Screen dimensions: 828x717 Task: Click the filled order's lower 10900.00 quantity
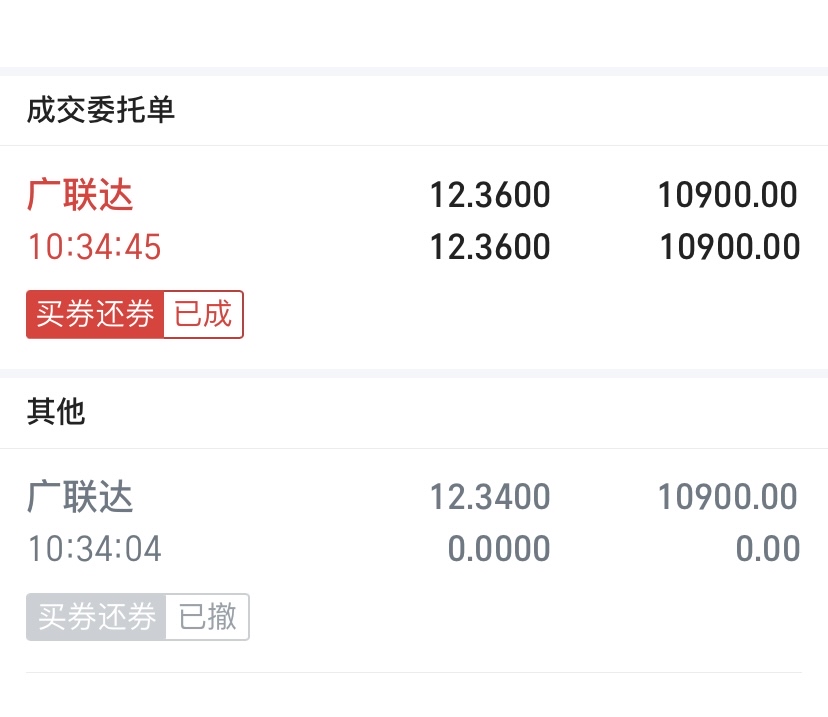729,246
